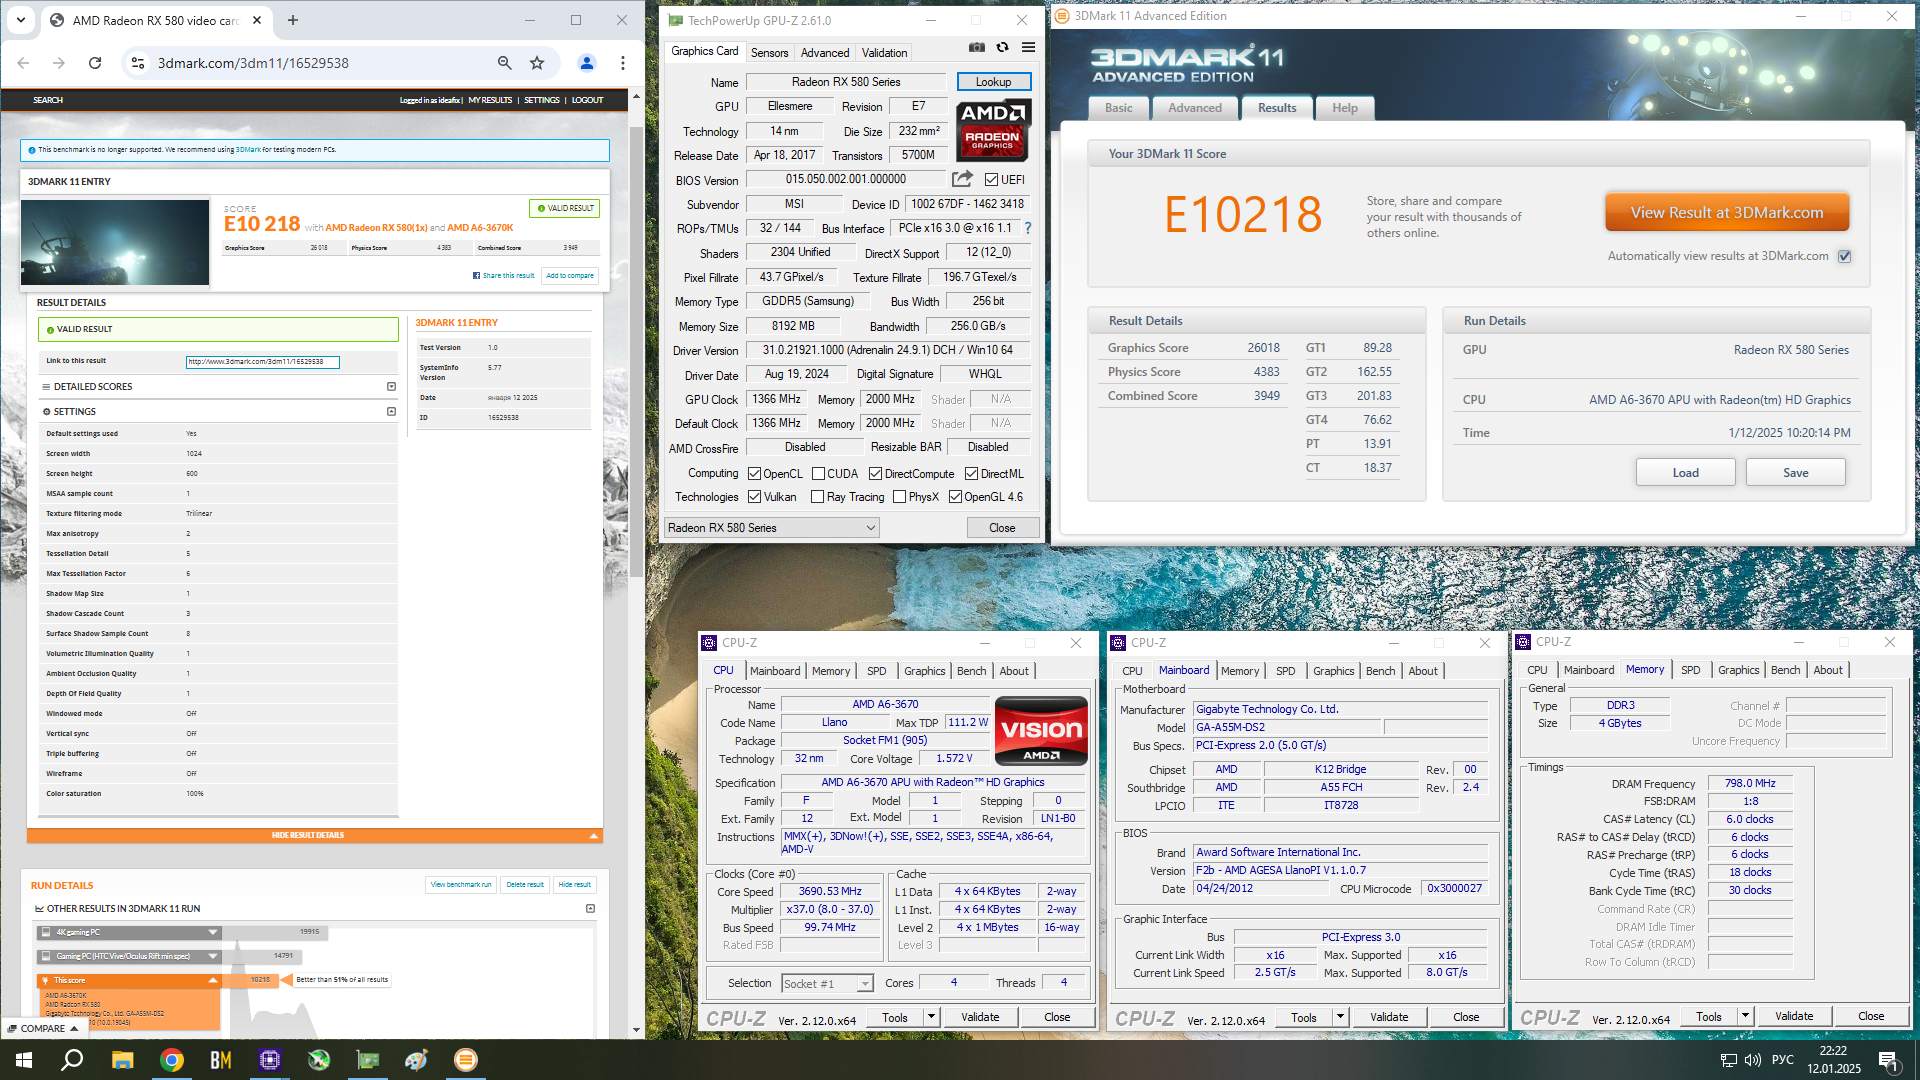
Task: Open the Socket #1 selection dropdown
Action: [x=827, y=983]
